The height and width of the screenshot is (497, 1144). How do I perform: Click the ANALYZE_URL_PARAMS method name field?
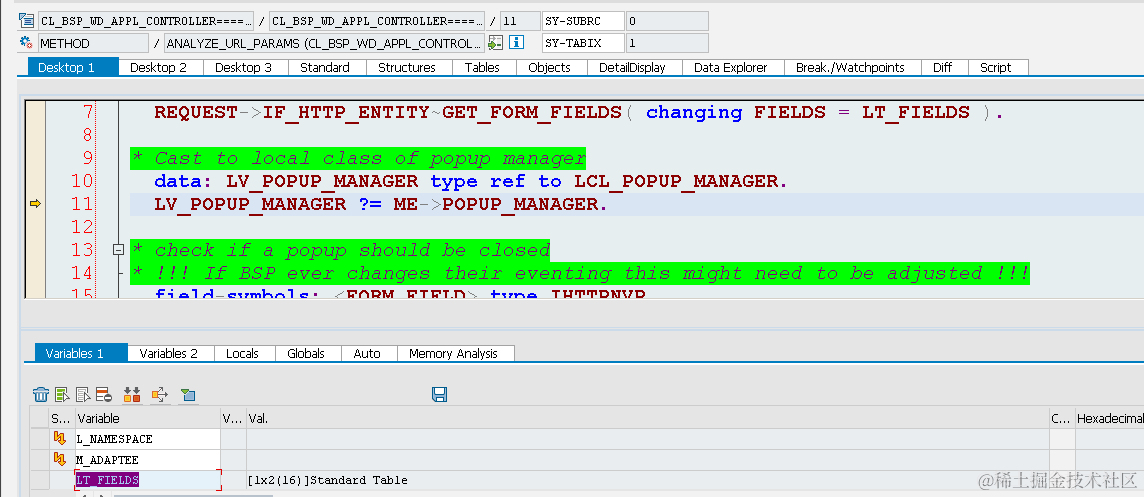(325, 43)
